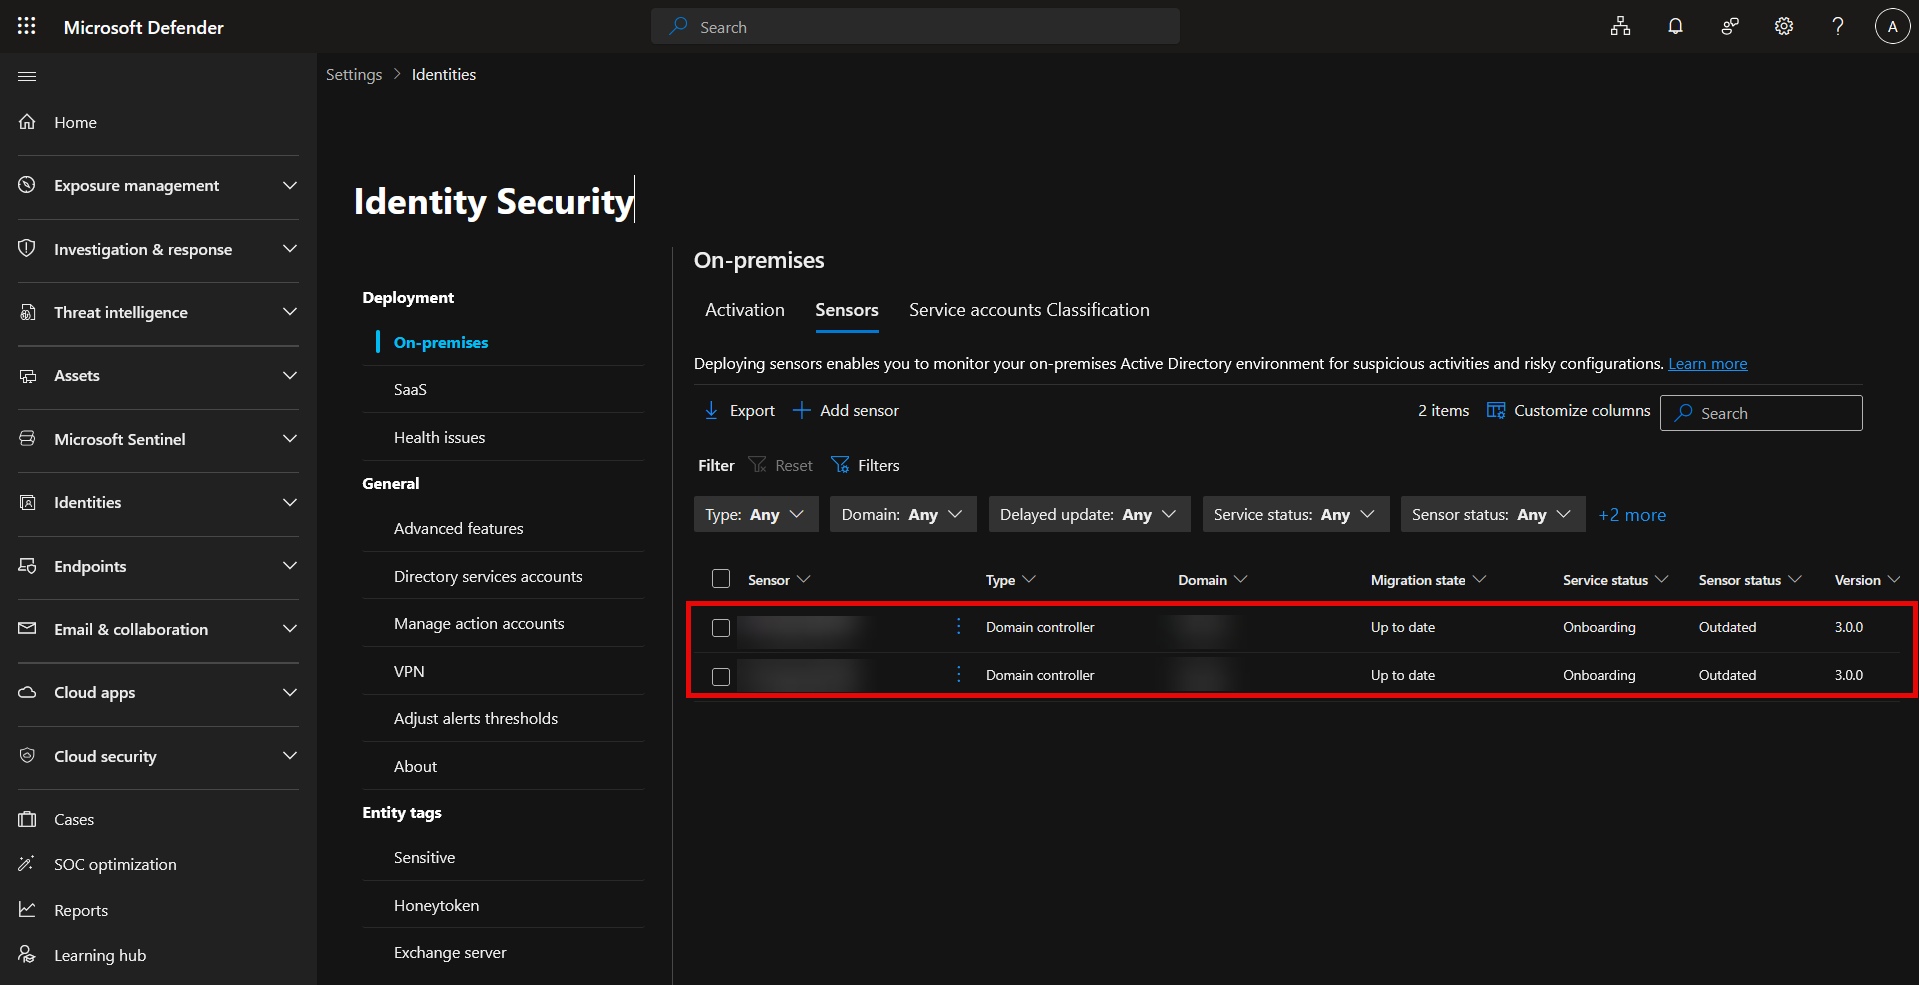Select all sensors header checkbox
Screen dimensions: 1919x985
(721, 579)
